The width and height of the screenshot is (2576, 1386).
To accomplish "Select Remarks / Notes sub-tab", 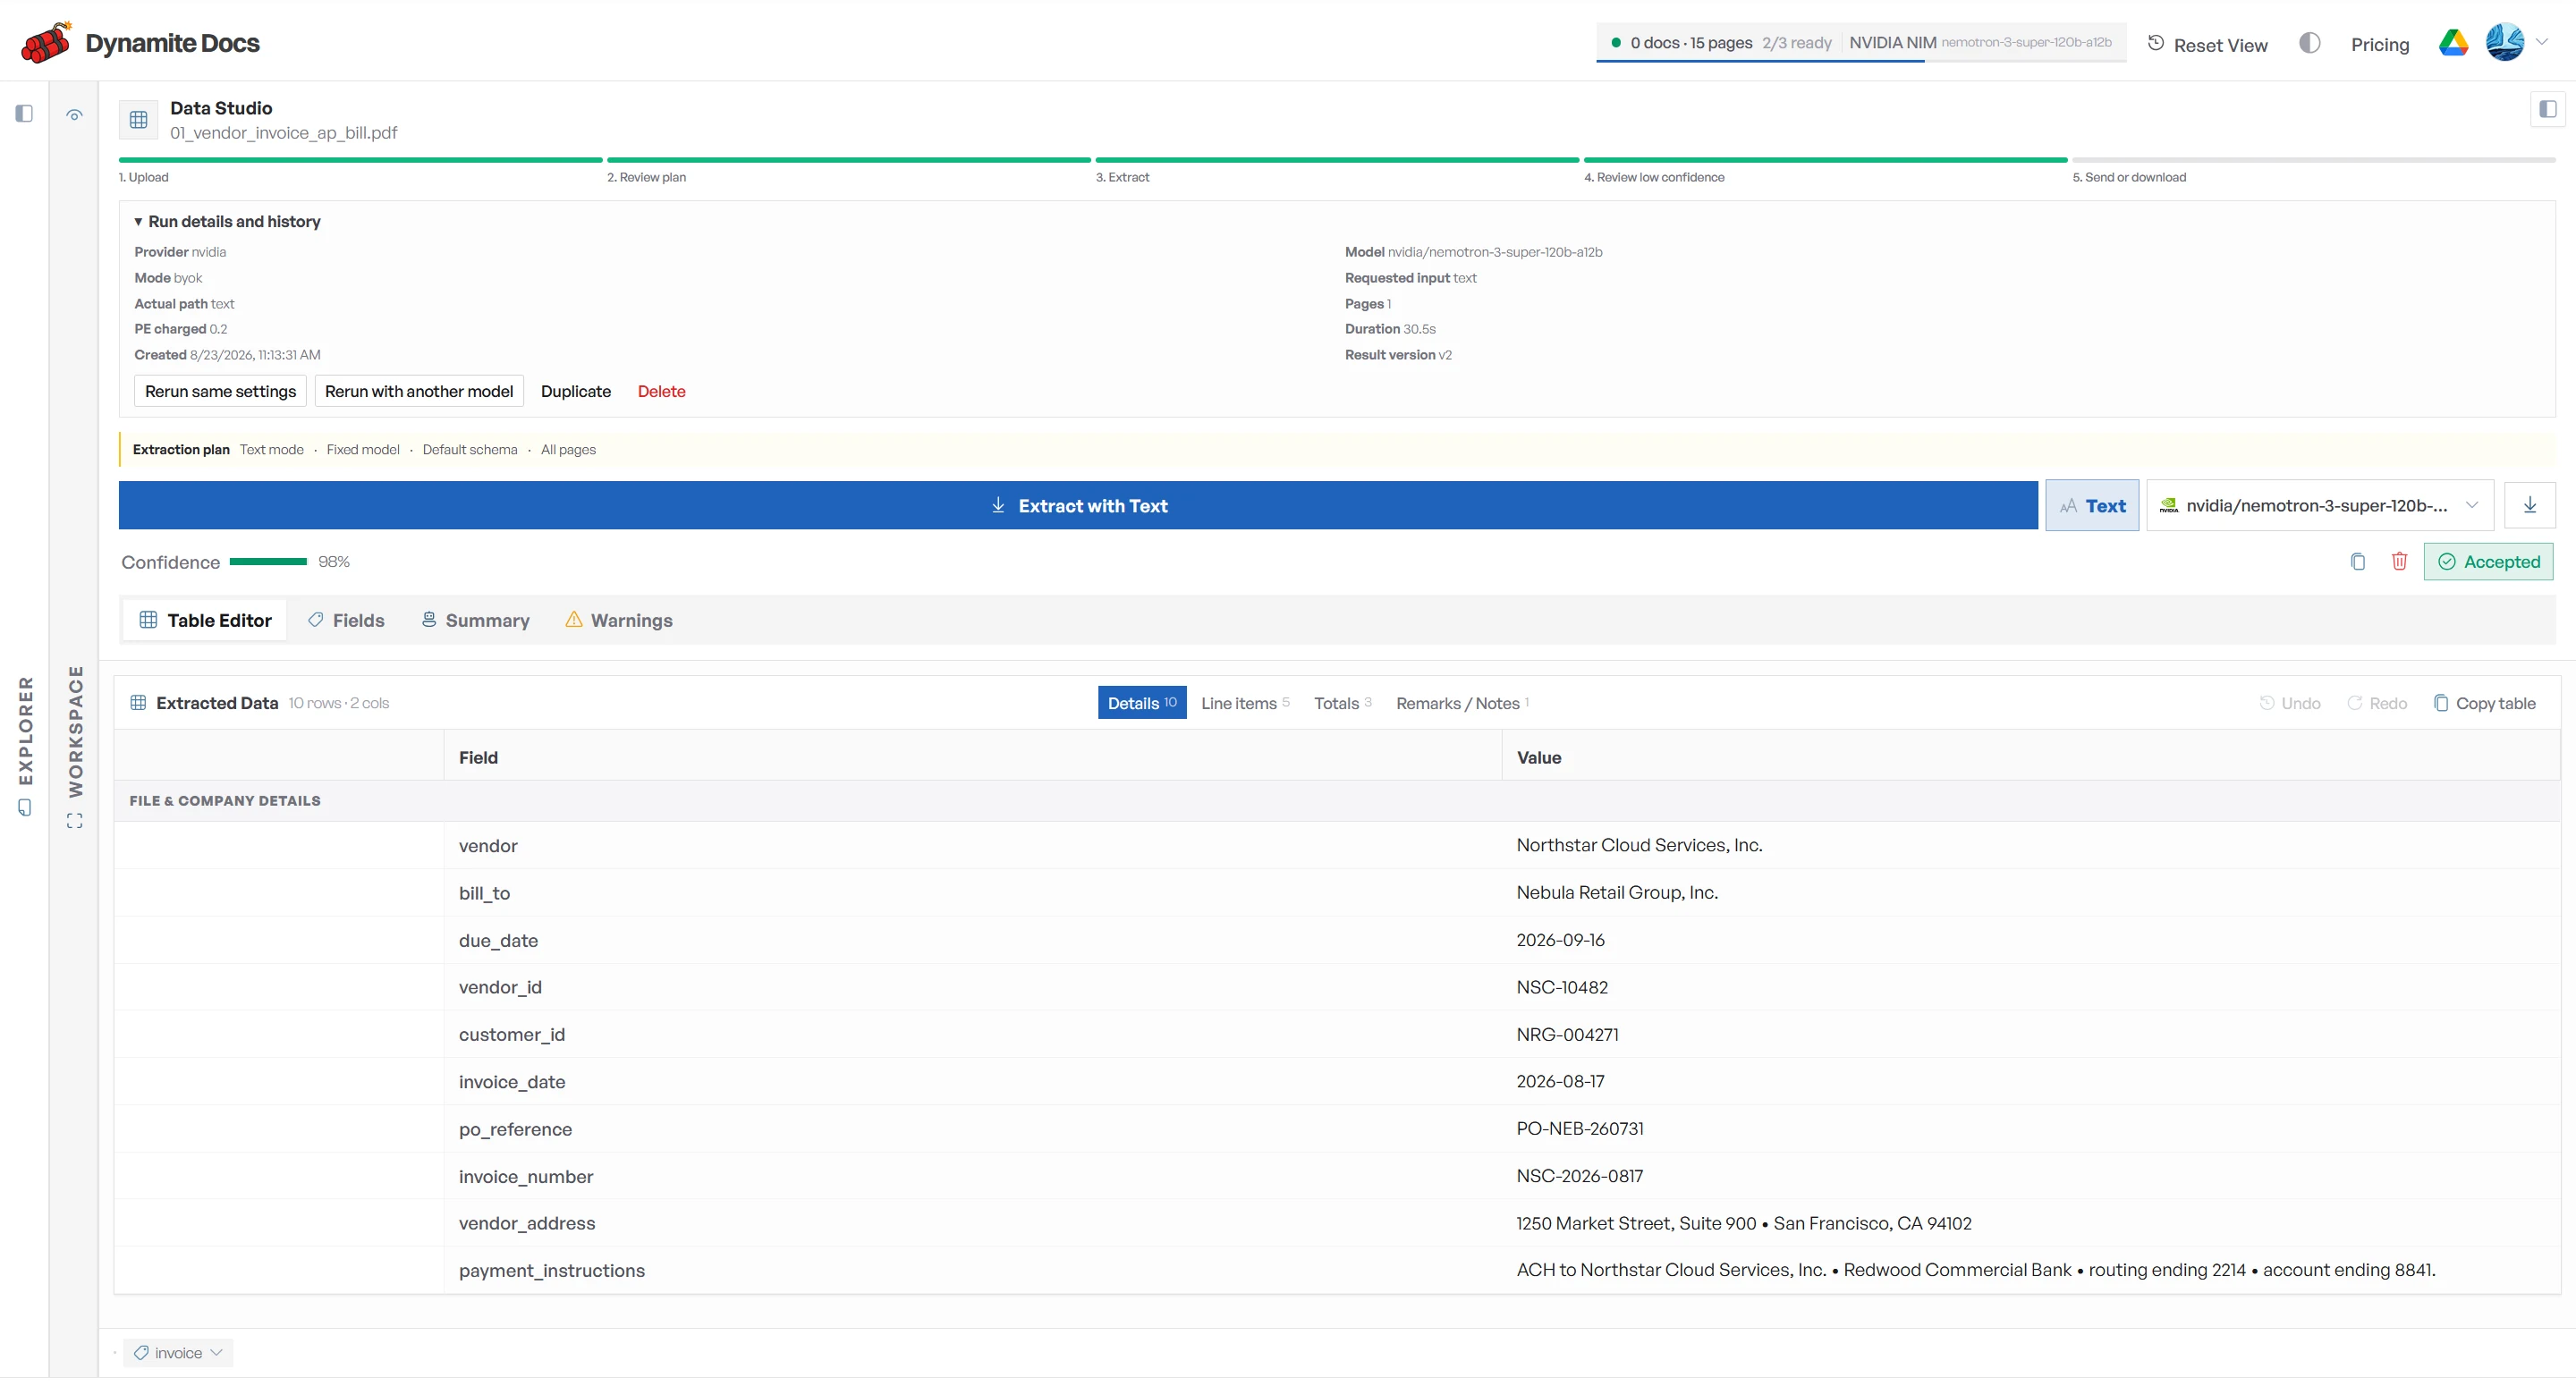I will coord(1462,703).
